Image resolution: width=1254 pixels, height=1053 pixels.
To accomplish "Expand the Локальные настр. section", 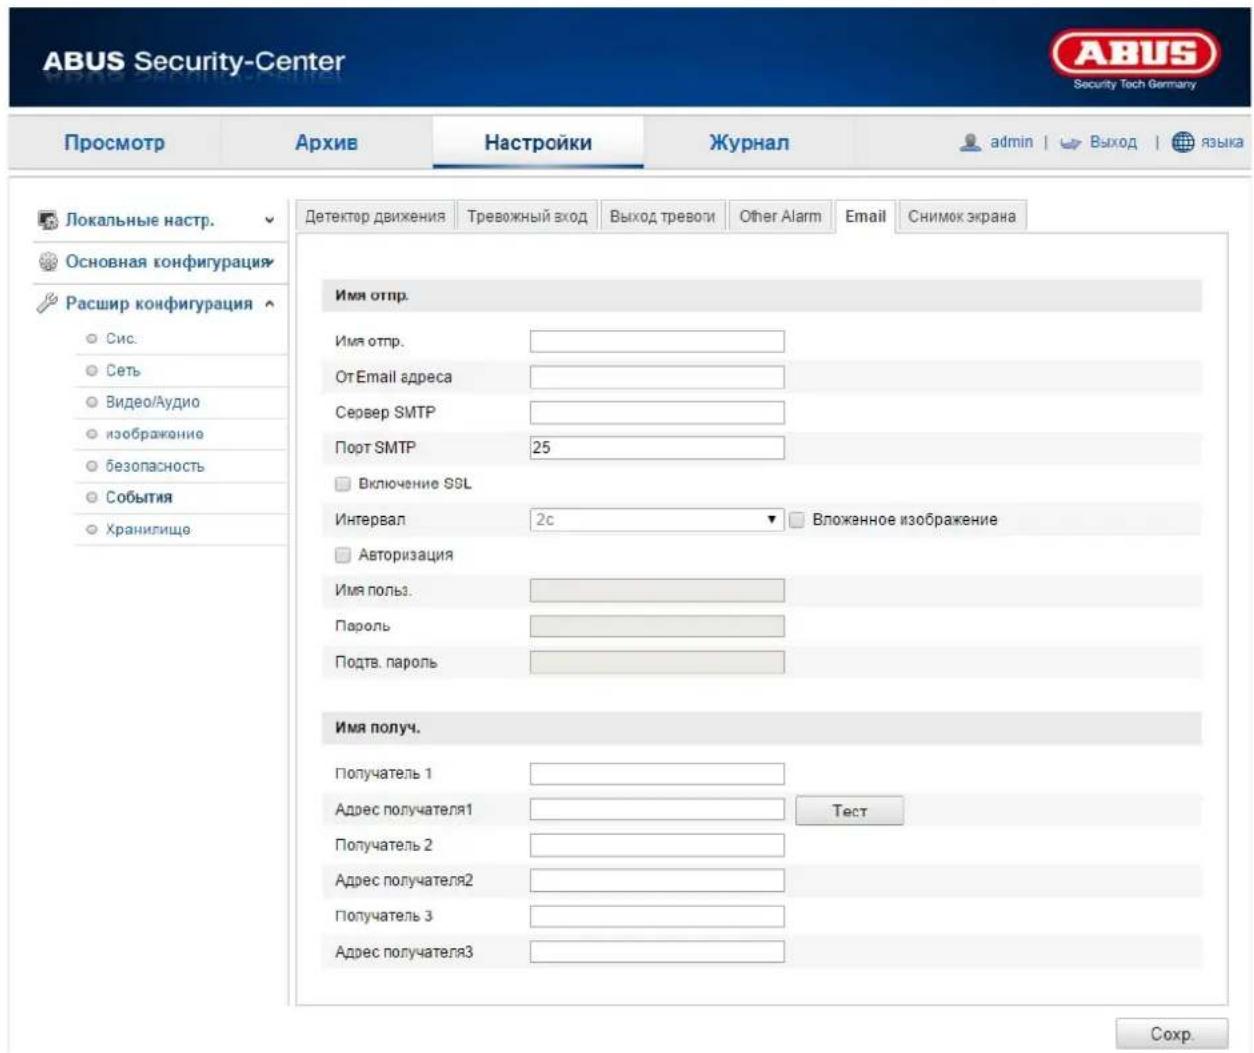I will (x=269, y=220).
